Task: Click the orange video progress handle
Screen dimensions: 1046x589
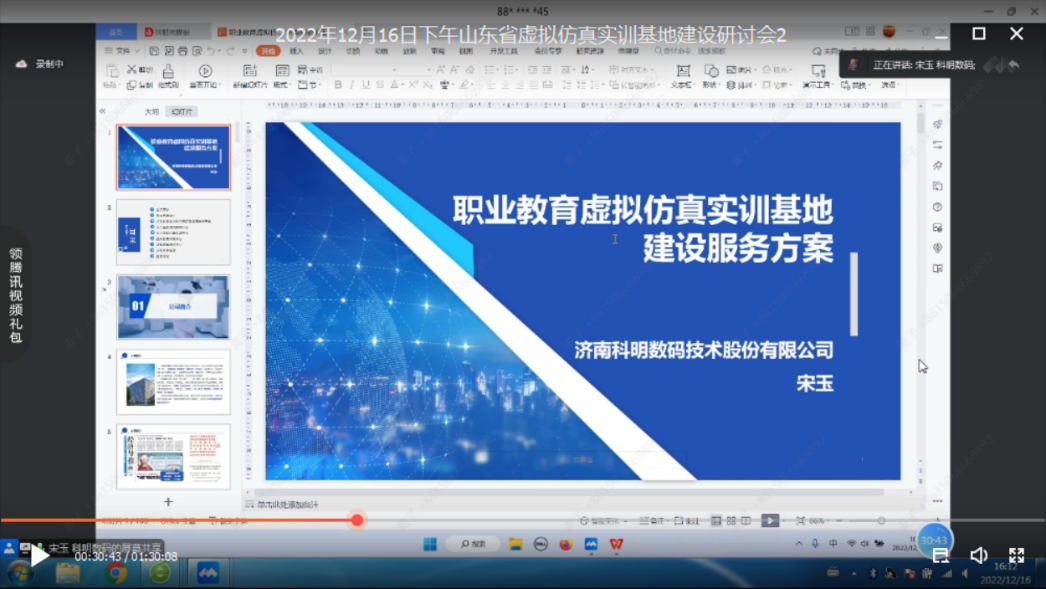Action: coord(357,520)
